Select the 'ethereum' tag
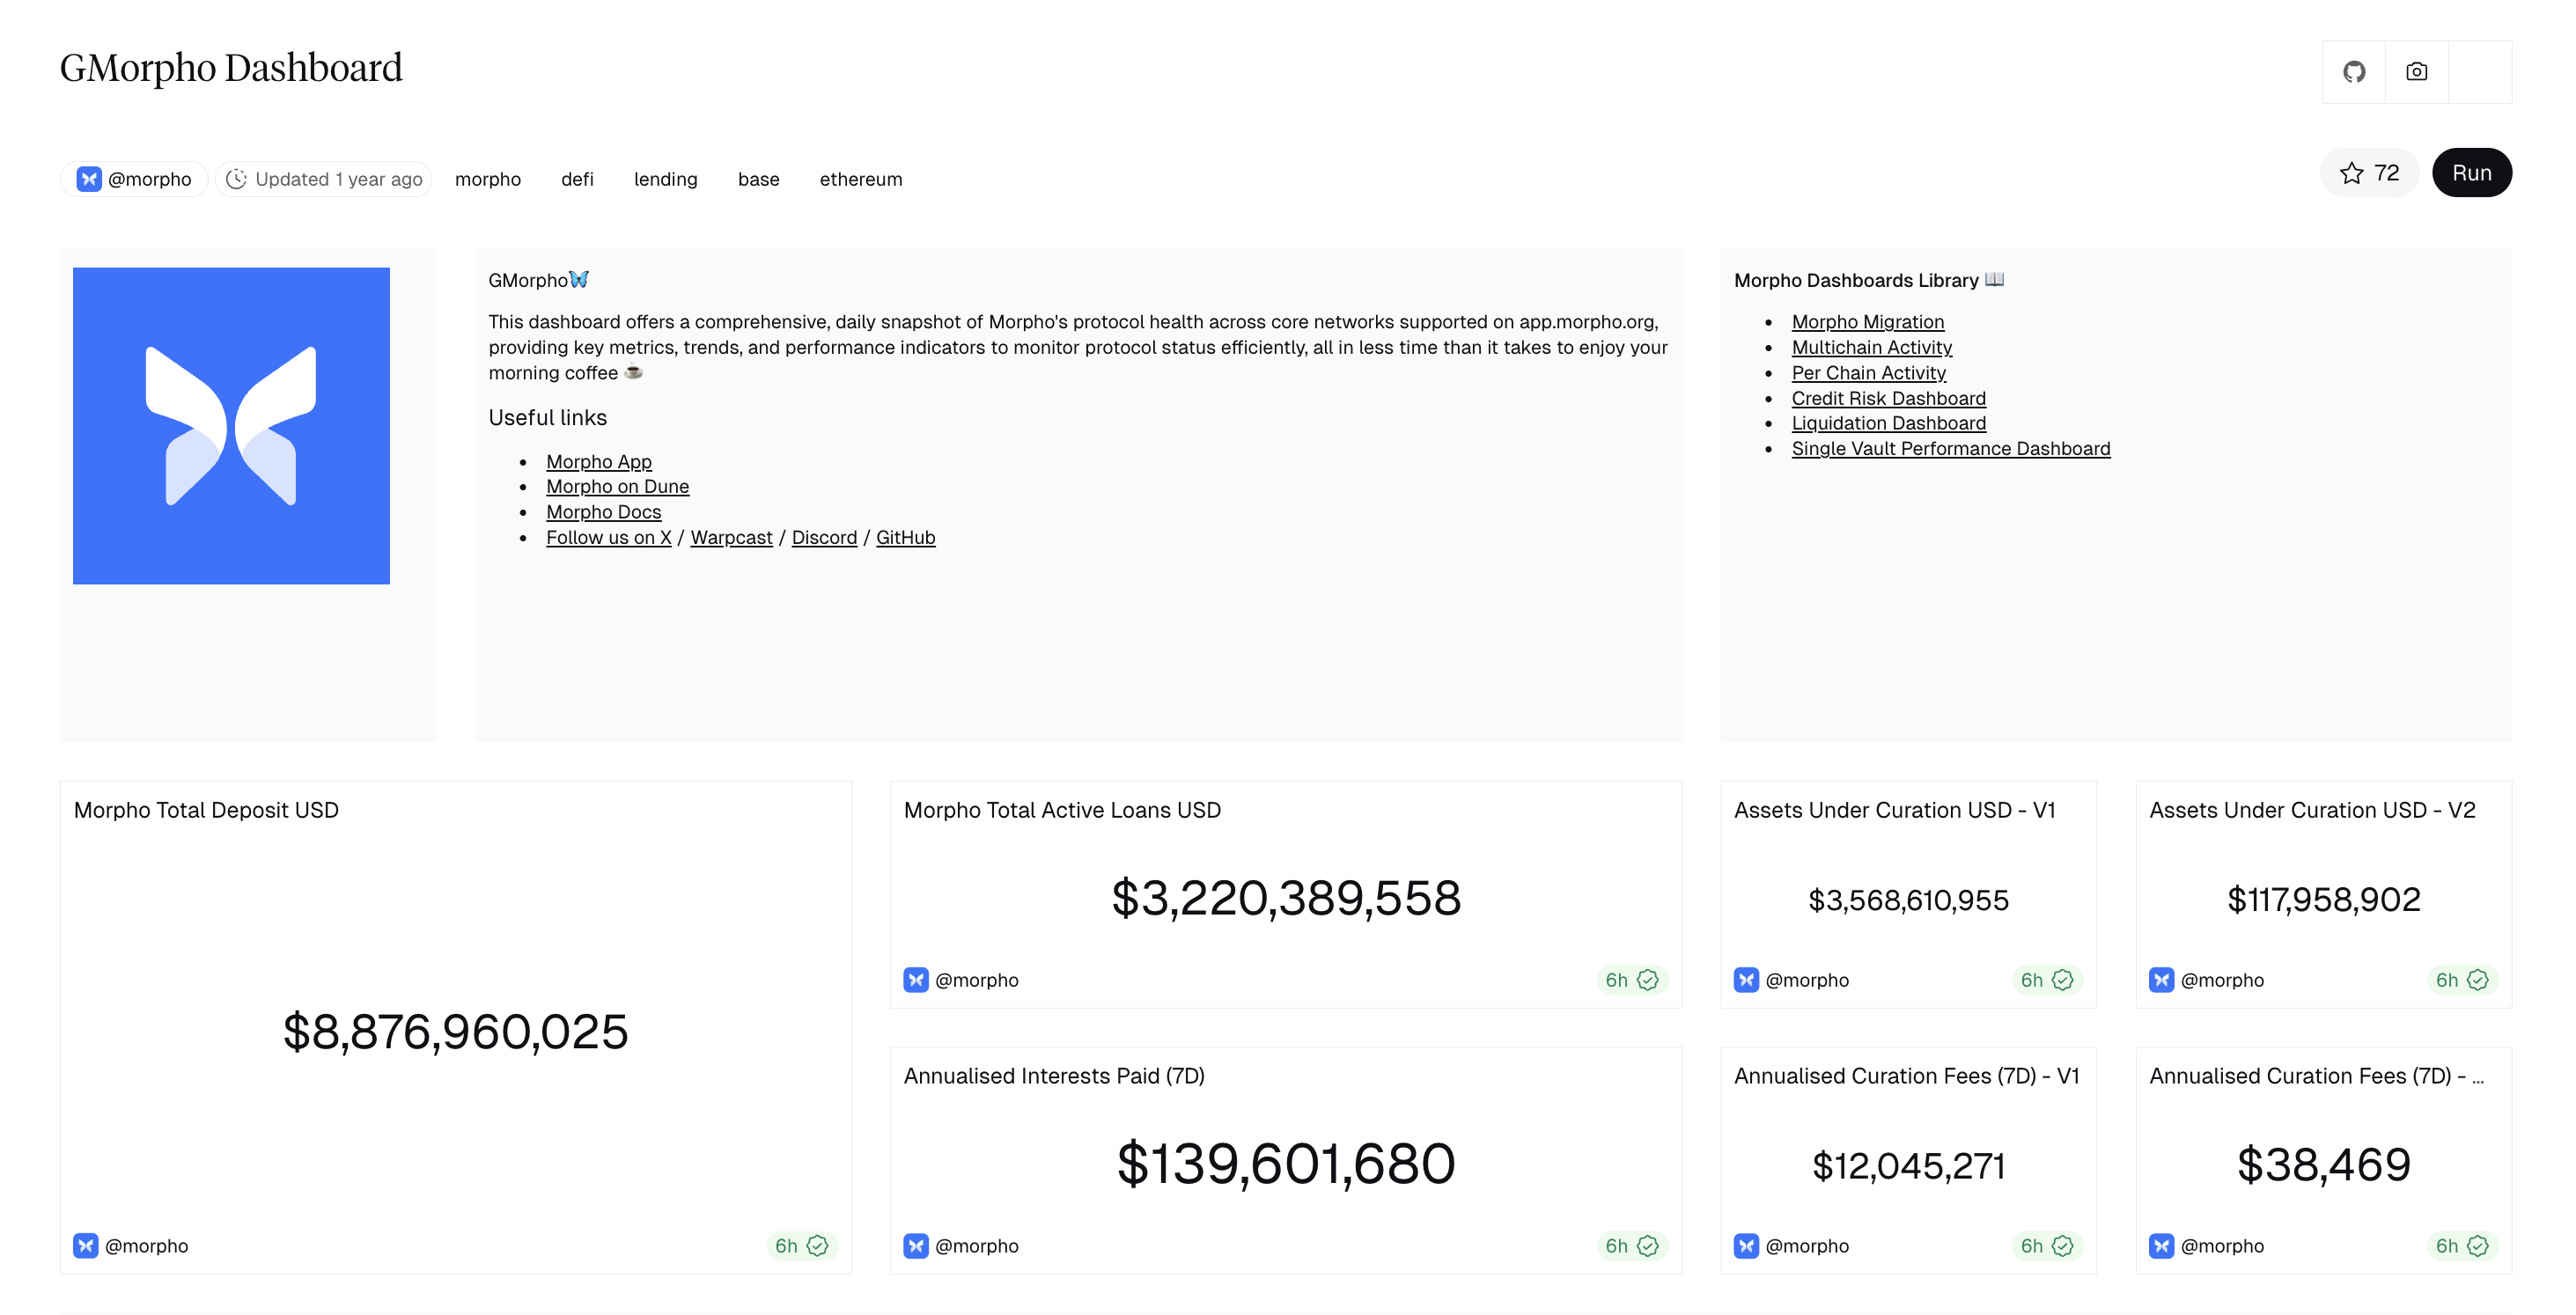The width and height of the screenshot is (2576, 1315). point(861,179)
